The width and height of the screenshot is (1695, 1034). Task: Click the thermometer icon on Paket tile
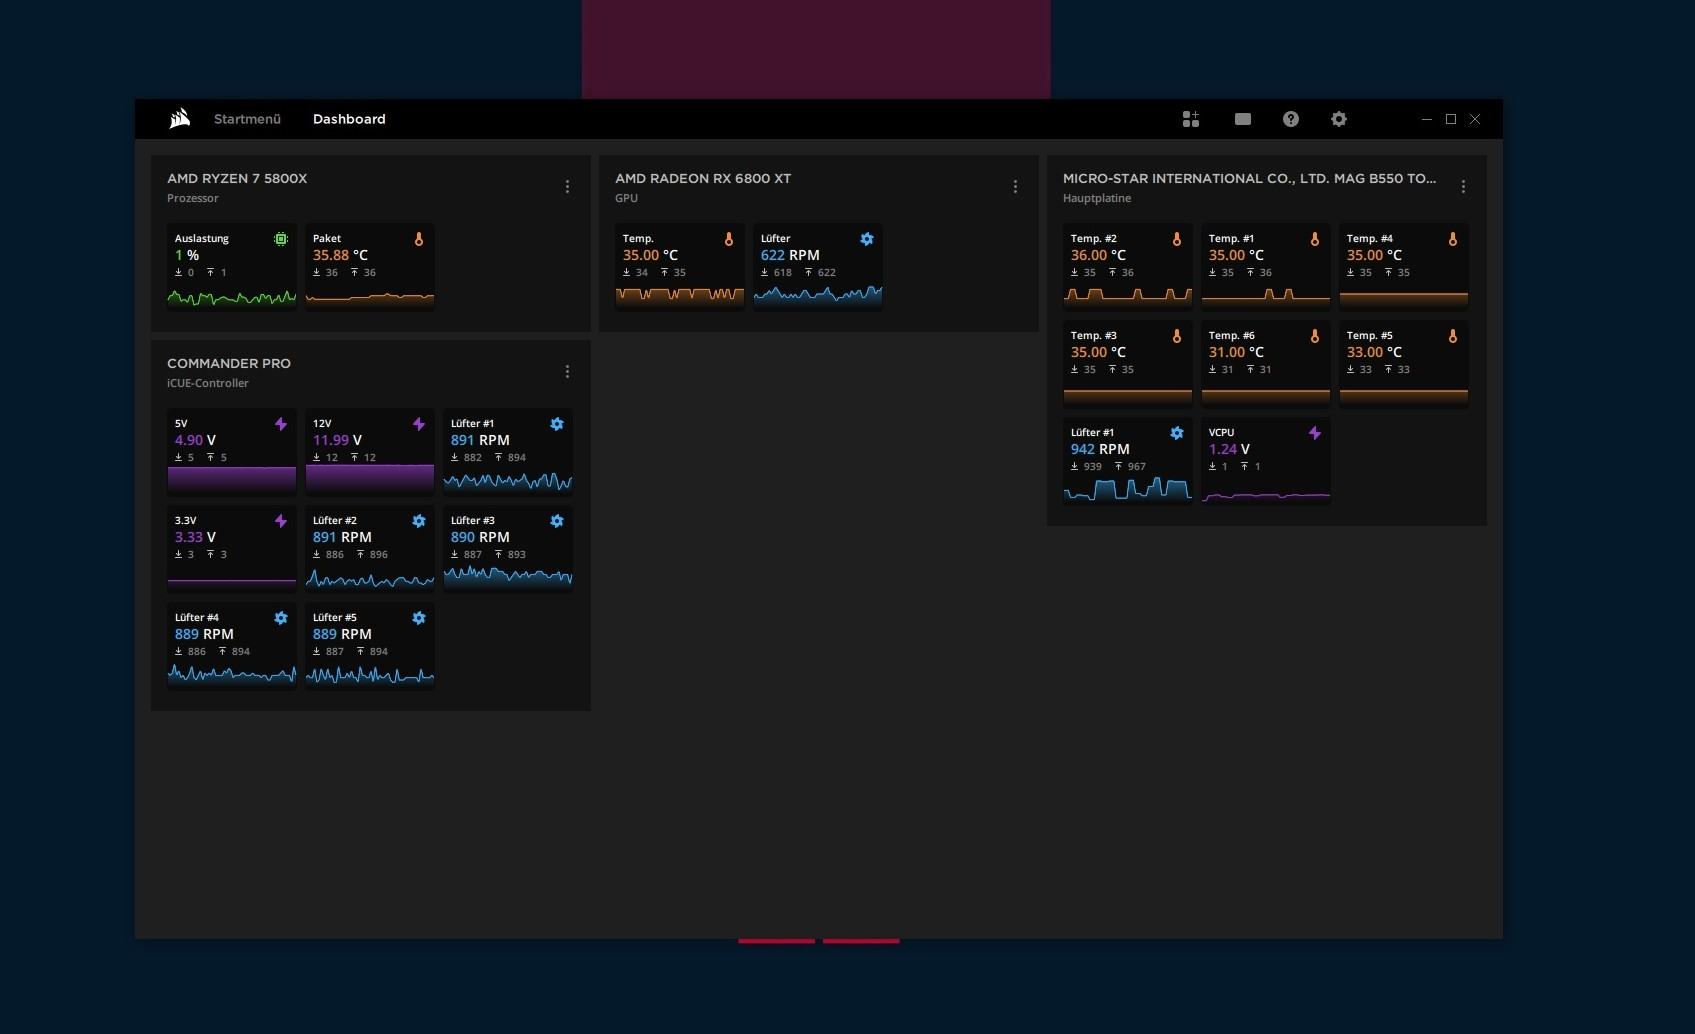pos(419,239)
